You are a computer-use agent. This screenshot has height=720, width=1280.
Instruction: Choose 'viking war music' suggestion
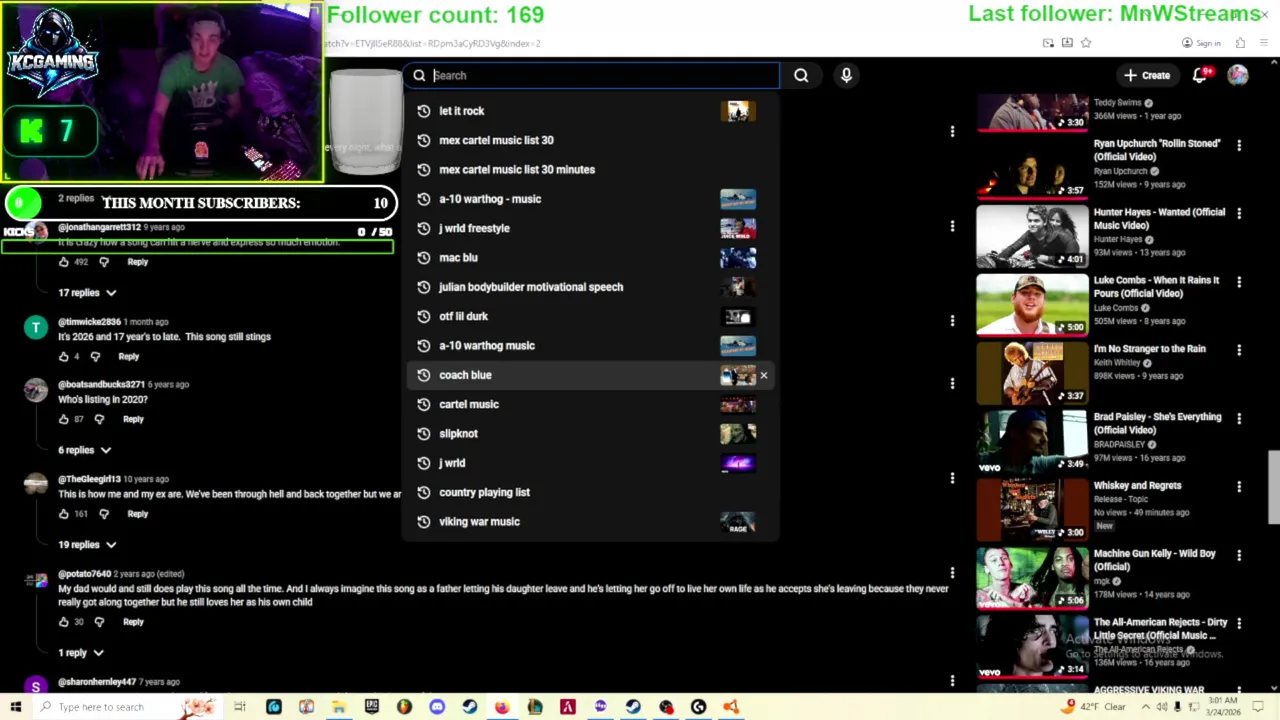[590, 521]
